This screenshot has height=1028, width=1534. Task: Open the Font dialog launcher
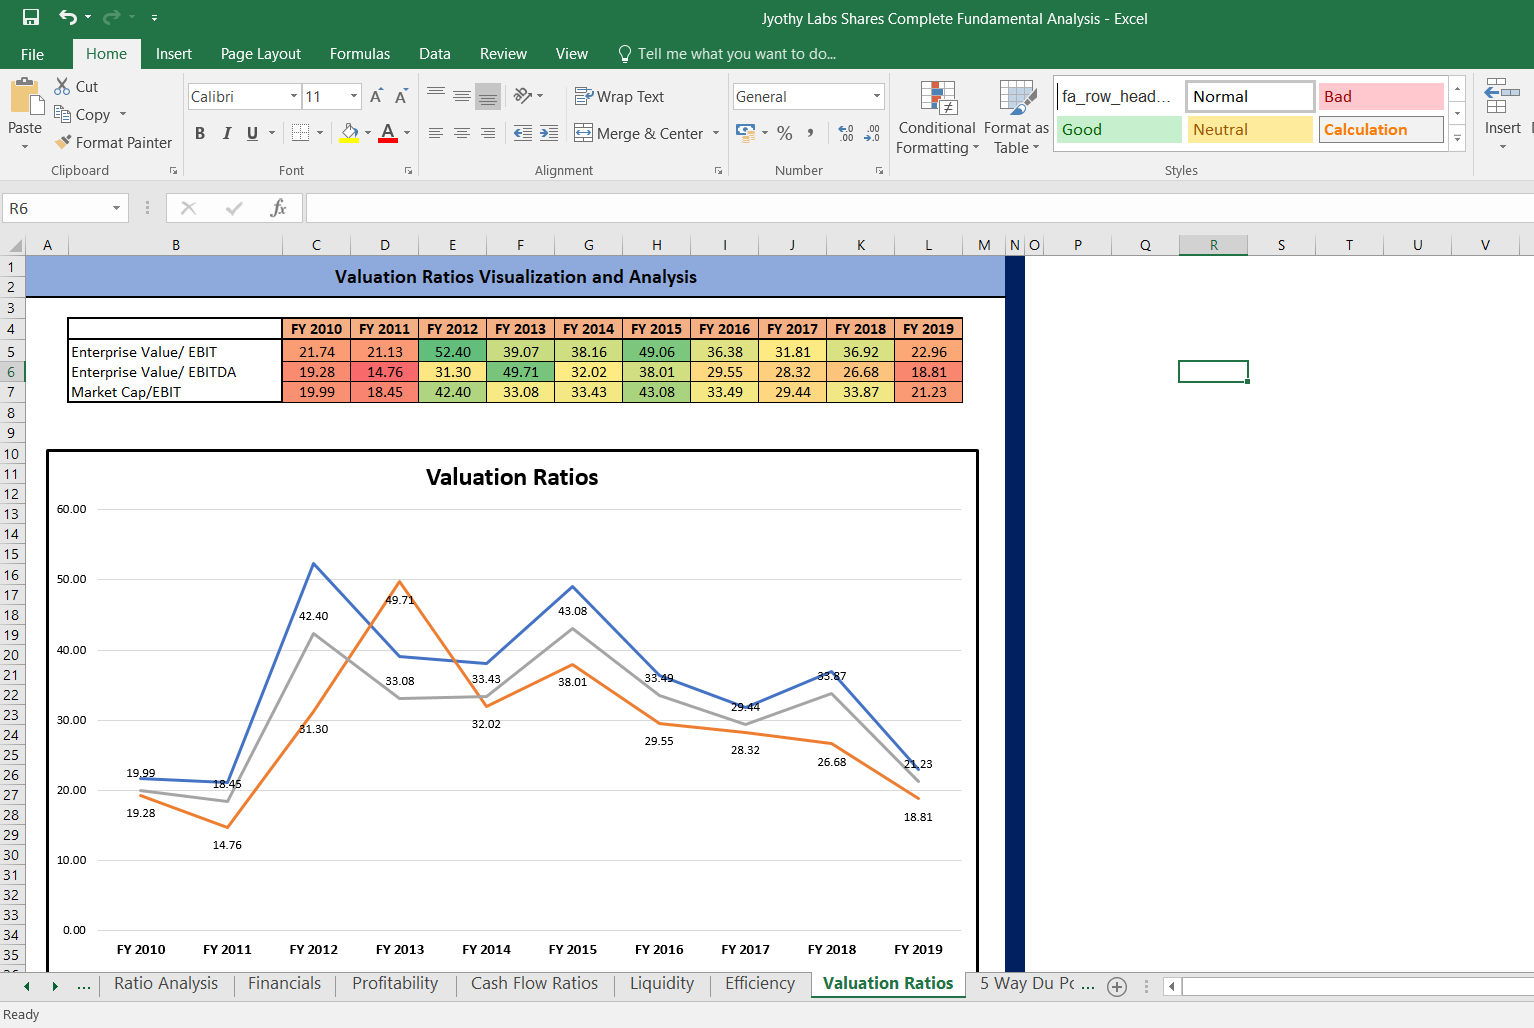[x=408, y=171]
